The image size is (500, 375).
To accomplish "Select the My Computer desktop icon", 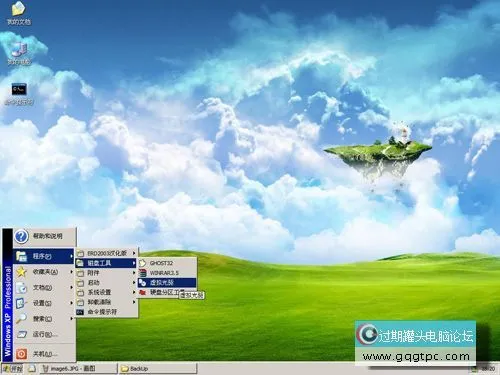I will click(19, 53).
